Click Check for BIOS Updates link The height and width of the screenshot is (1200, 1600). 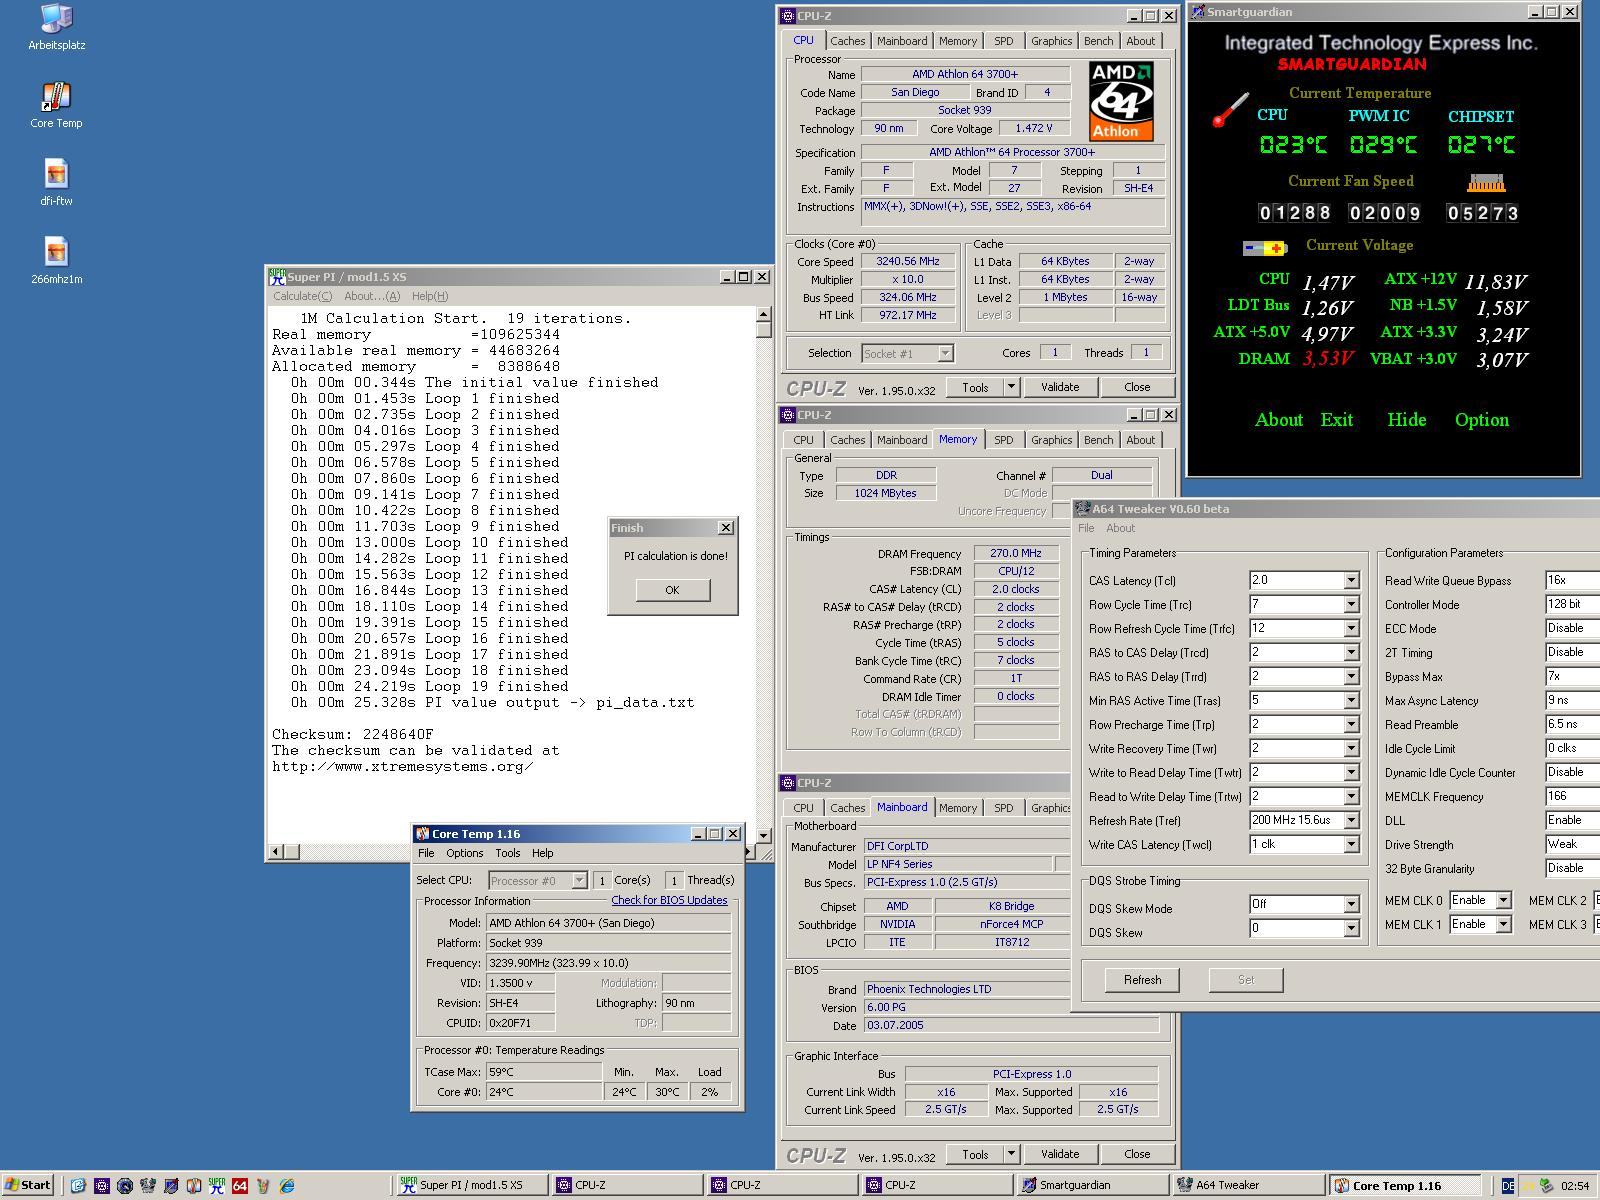[x=669, y=900]
